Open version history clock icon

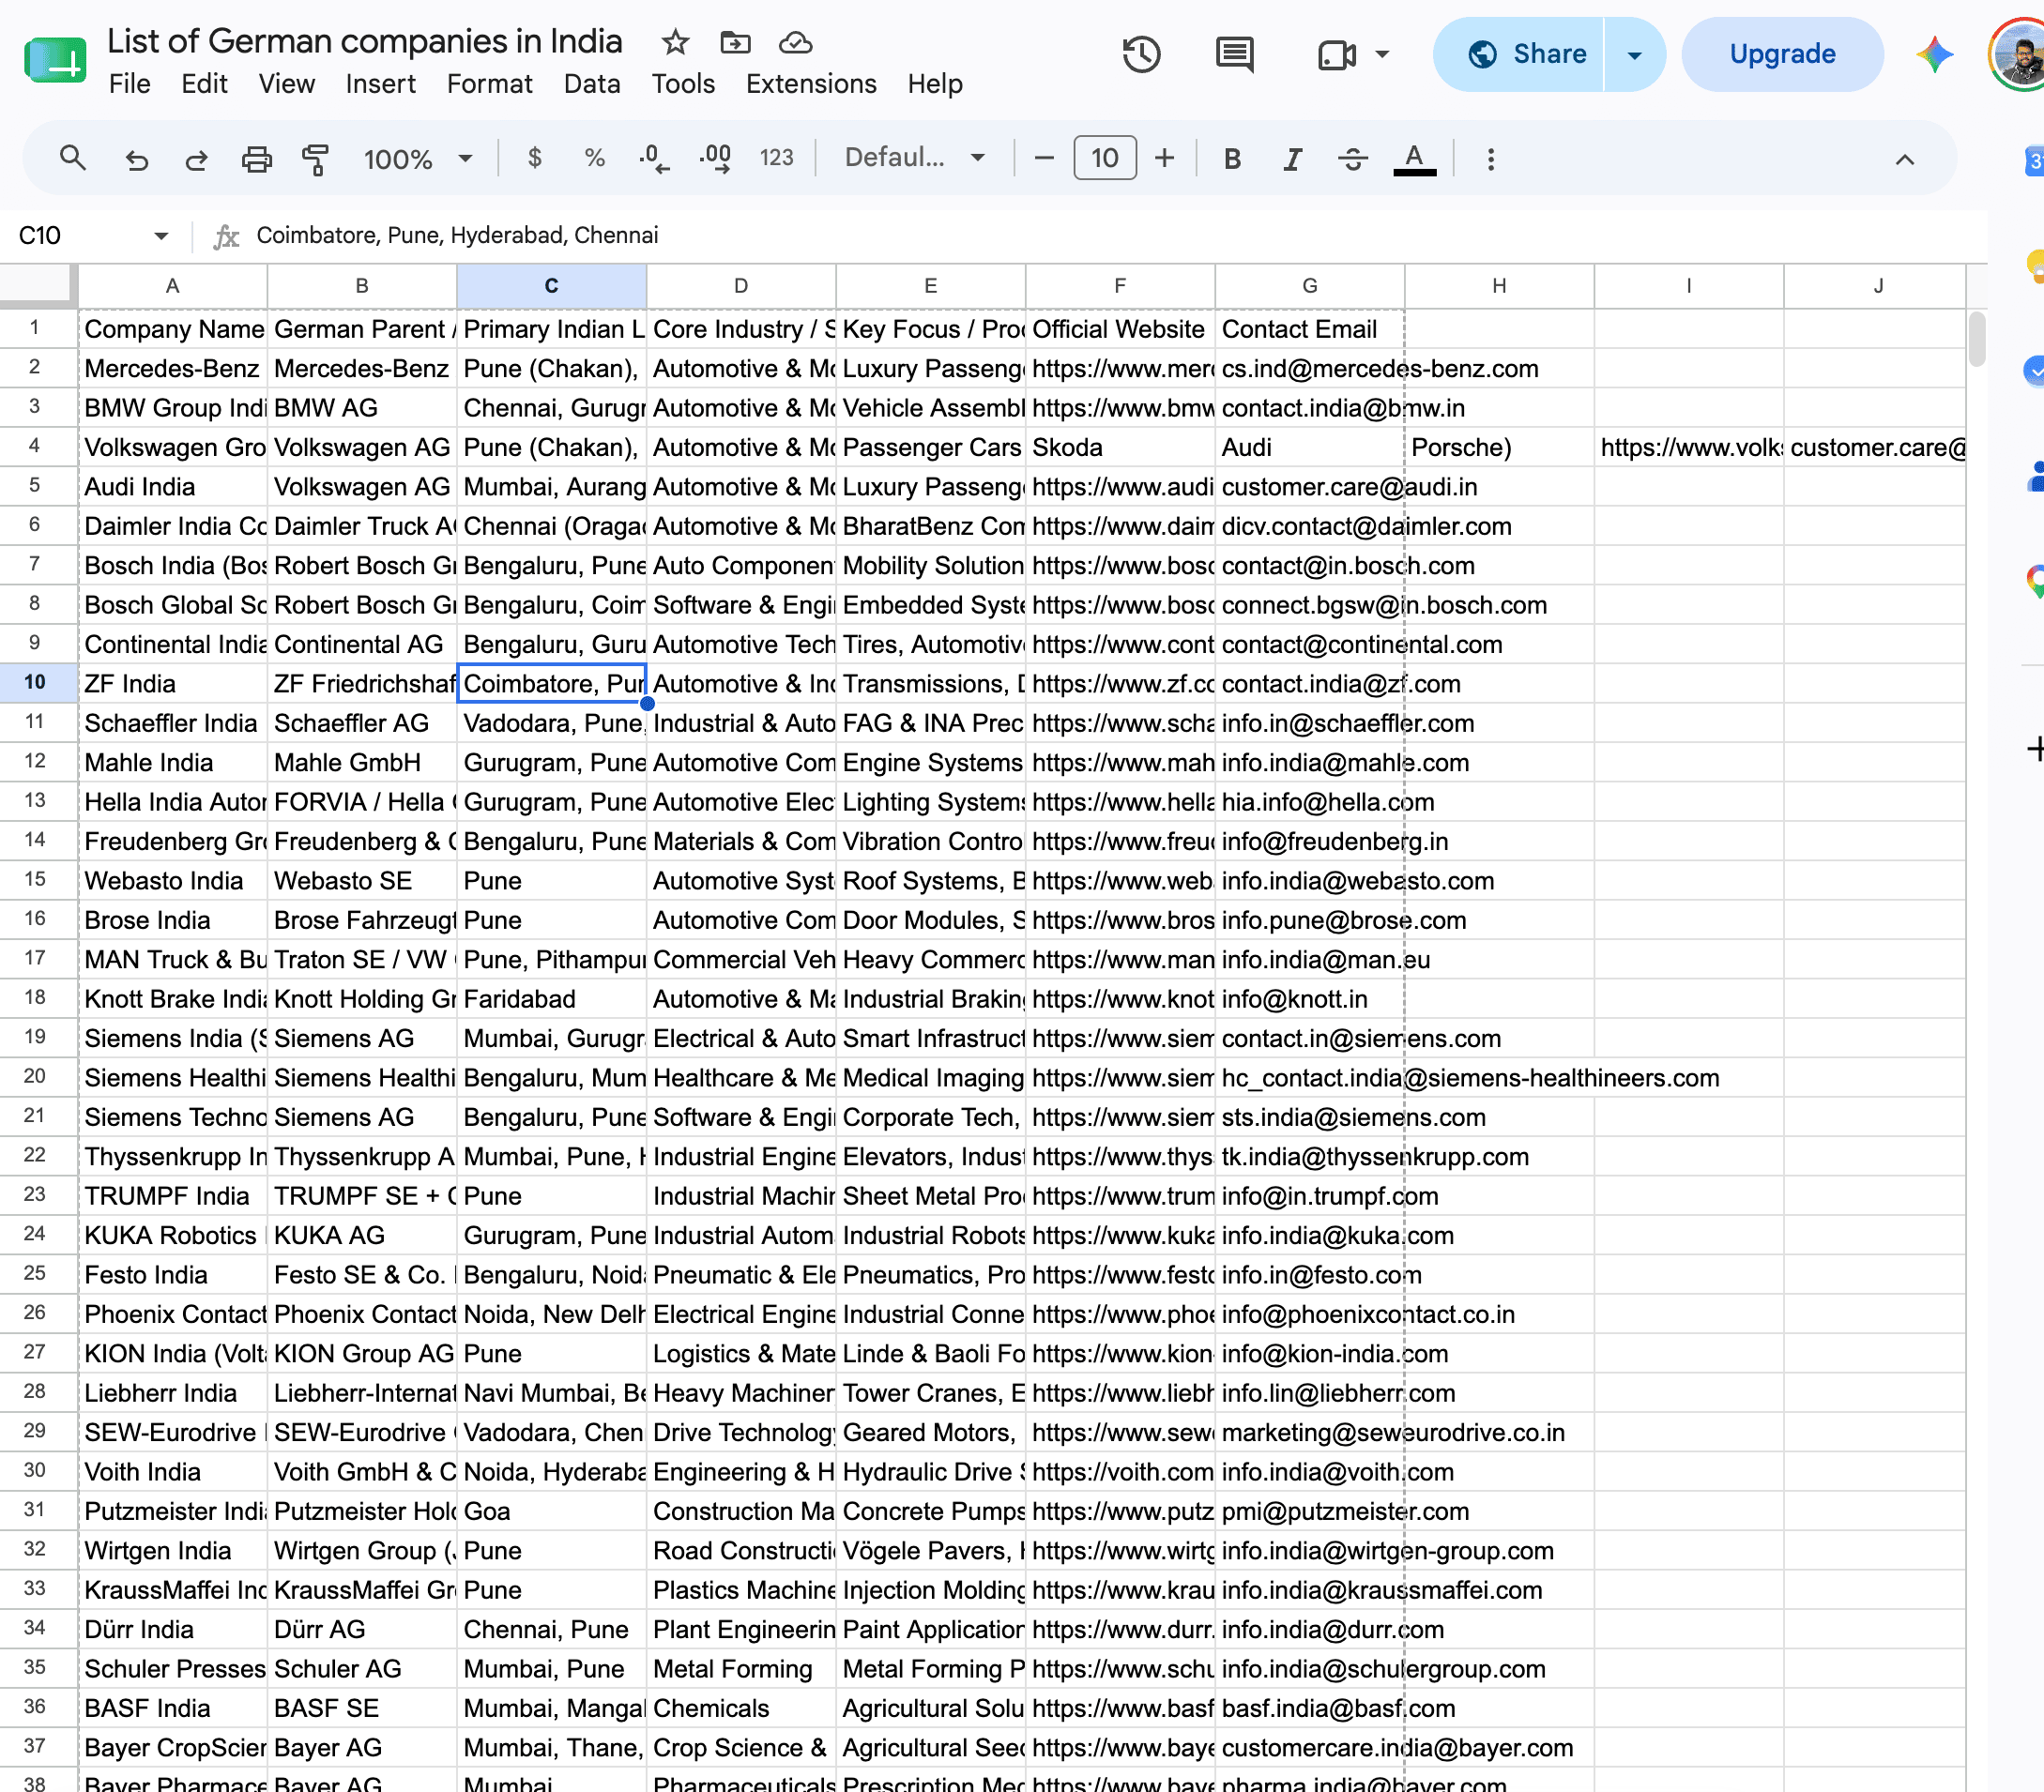[1141, 54]
